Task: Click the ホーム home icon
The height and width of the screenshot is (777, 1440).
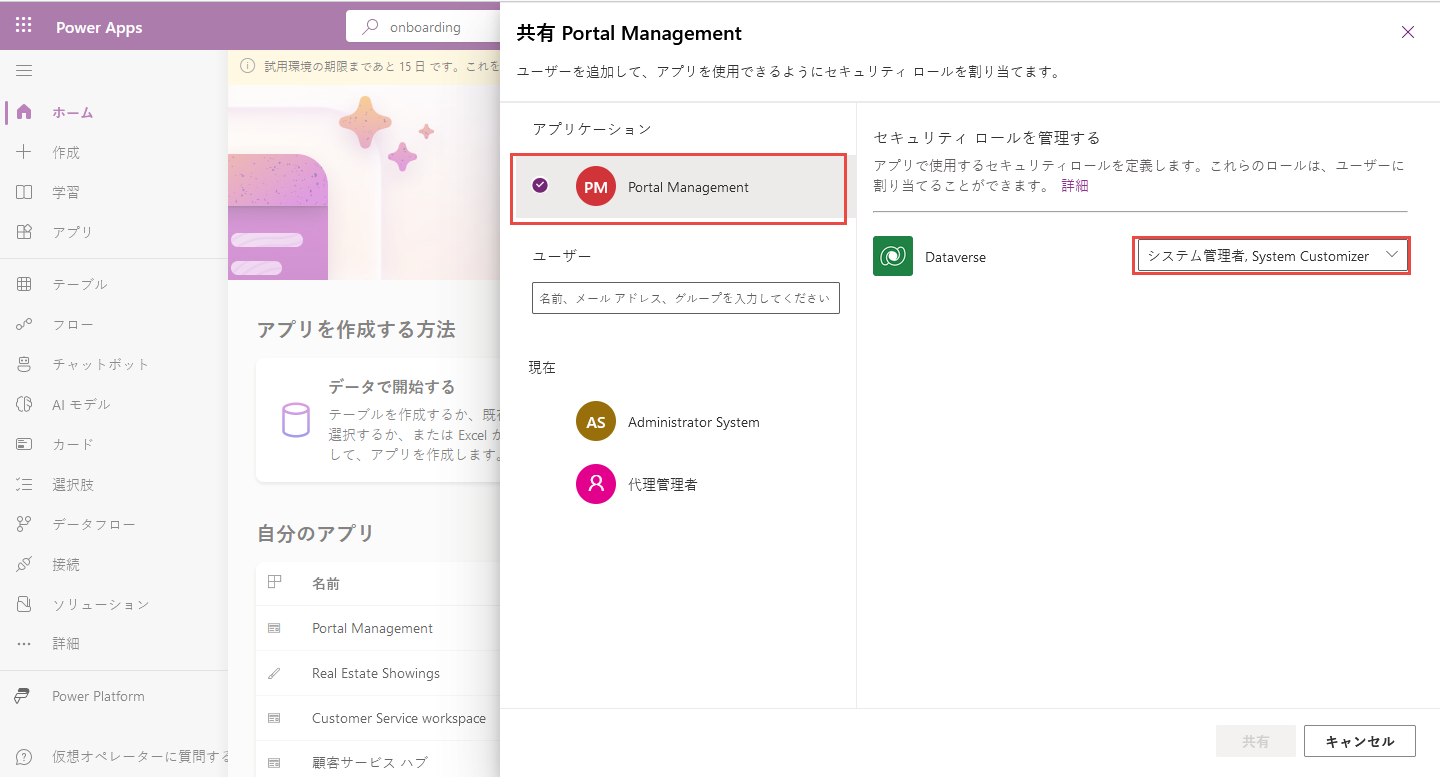Action: click(24, 112)
